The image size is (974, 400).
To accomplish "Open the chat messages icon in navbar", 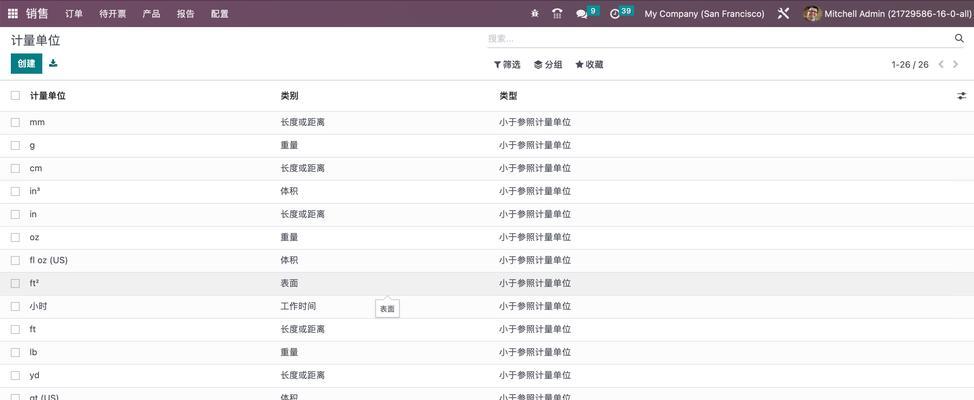I will (582, 14).
